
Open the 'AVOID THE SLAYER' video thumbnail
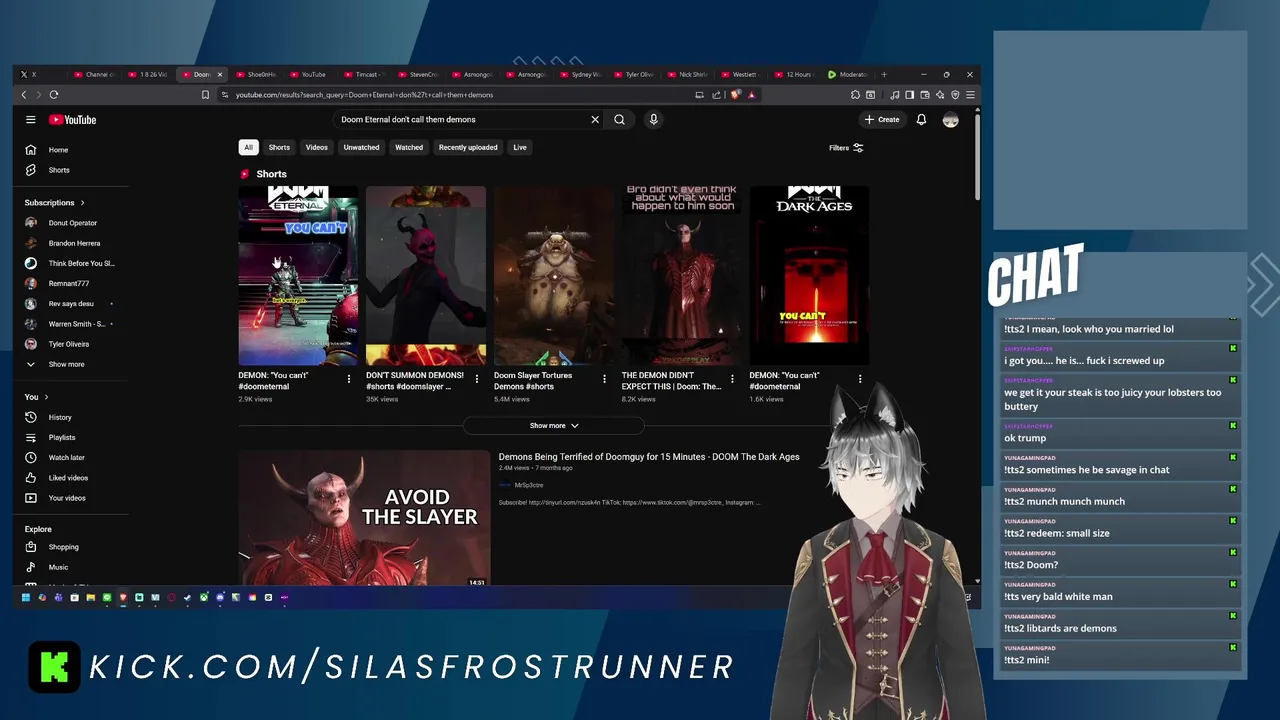(364, 518)
